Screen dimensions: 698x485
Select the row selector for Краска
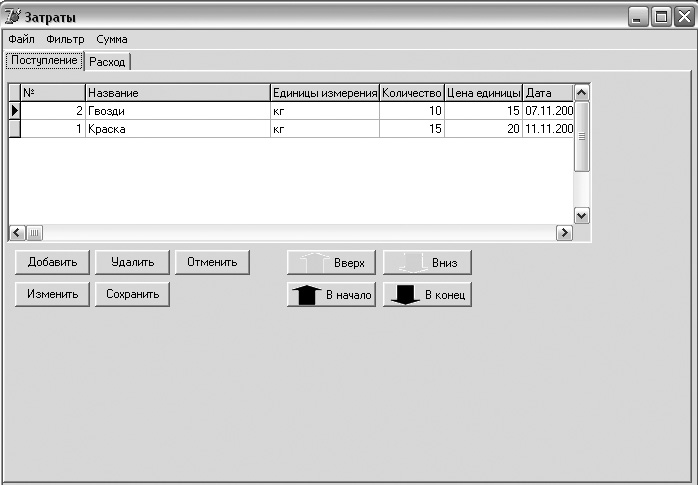[15, 129]
